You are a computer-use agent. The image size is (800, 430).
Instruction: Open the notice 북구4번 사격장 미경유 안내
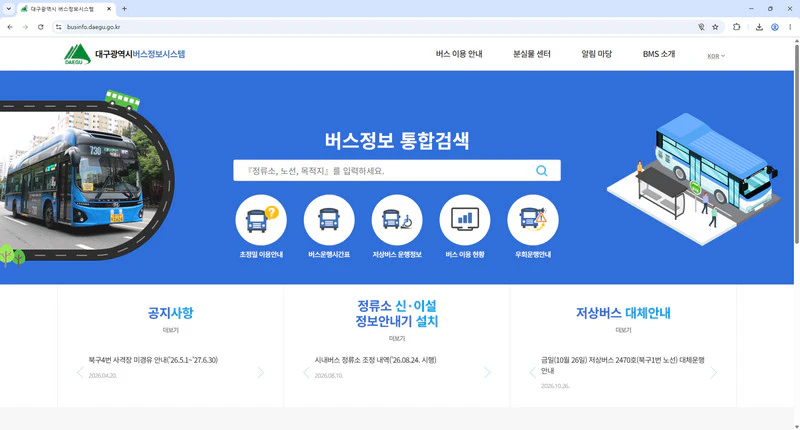point(153,360)
